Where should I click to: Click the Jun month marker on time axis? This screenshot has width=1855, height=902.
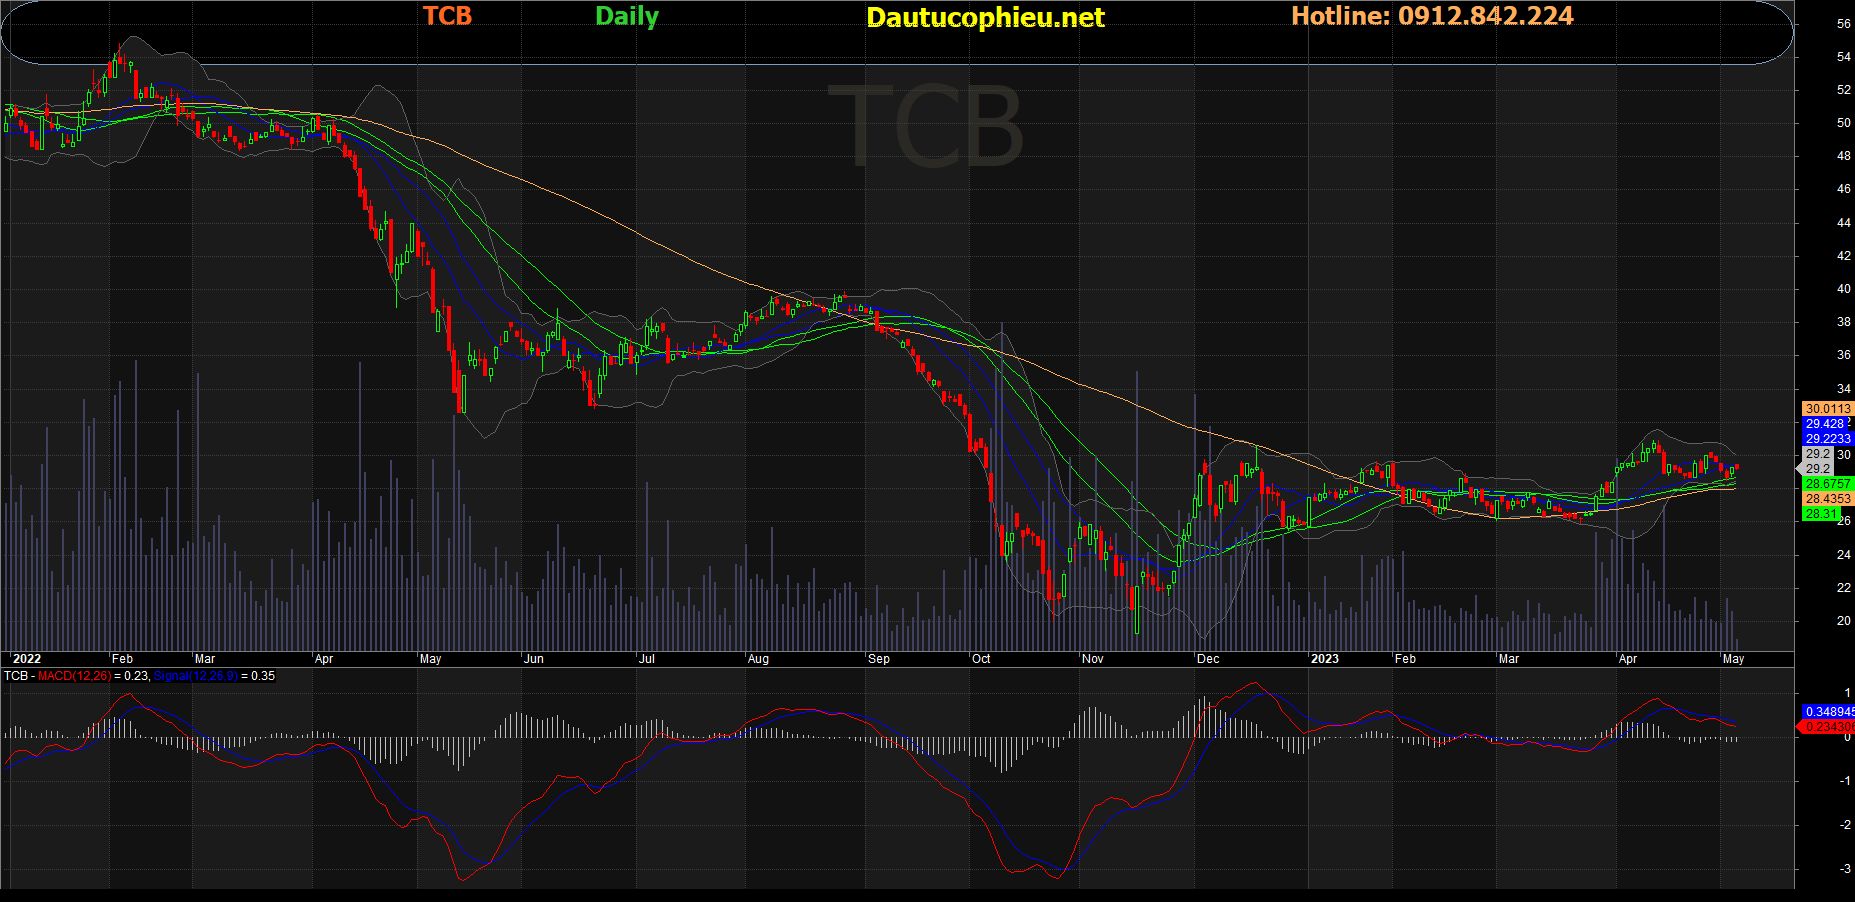click(534, 659)
